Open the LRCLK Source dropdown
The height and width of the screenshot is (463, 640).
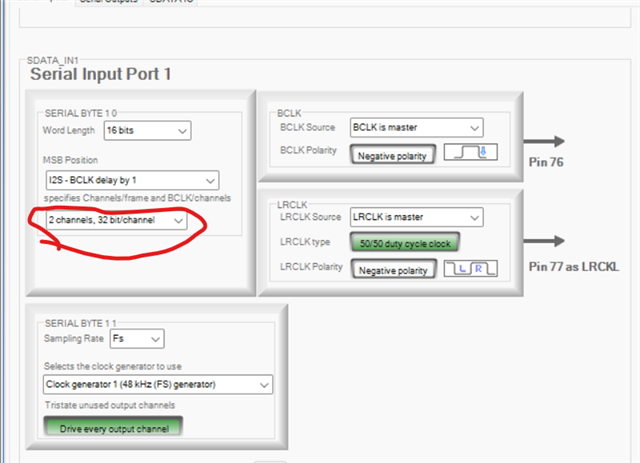coord(416,217)
